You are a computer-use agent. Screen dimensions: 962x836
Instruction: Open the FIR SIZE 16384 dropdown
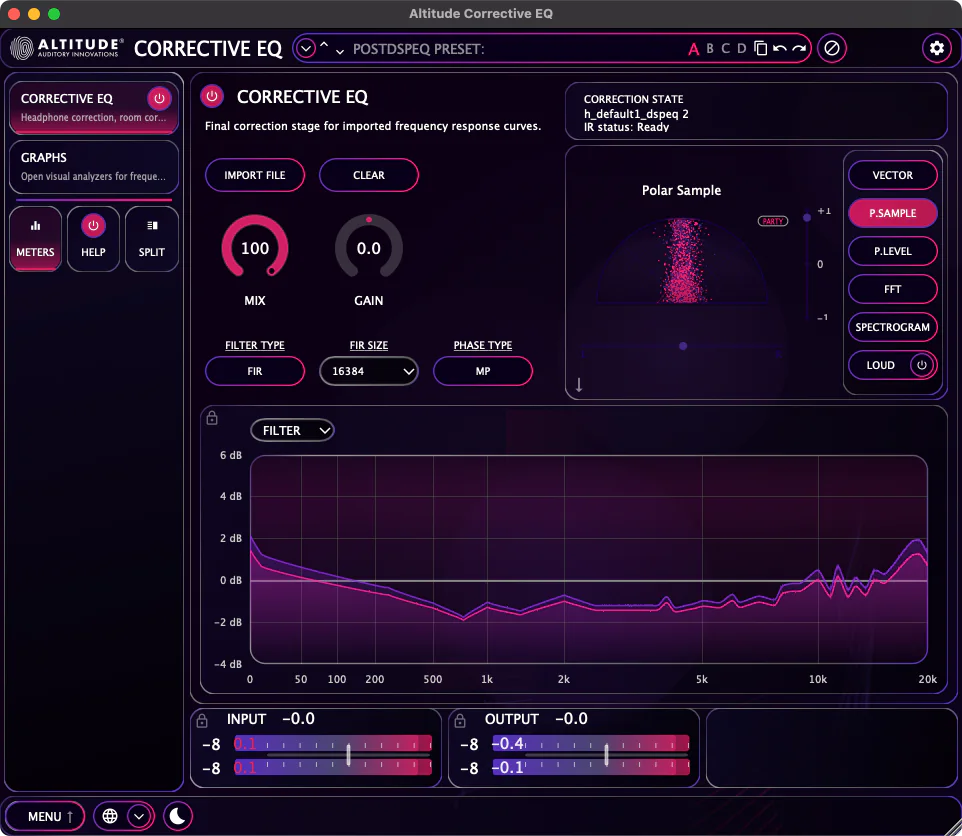click(369, 371)
